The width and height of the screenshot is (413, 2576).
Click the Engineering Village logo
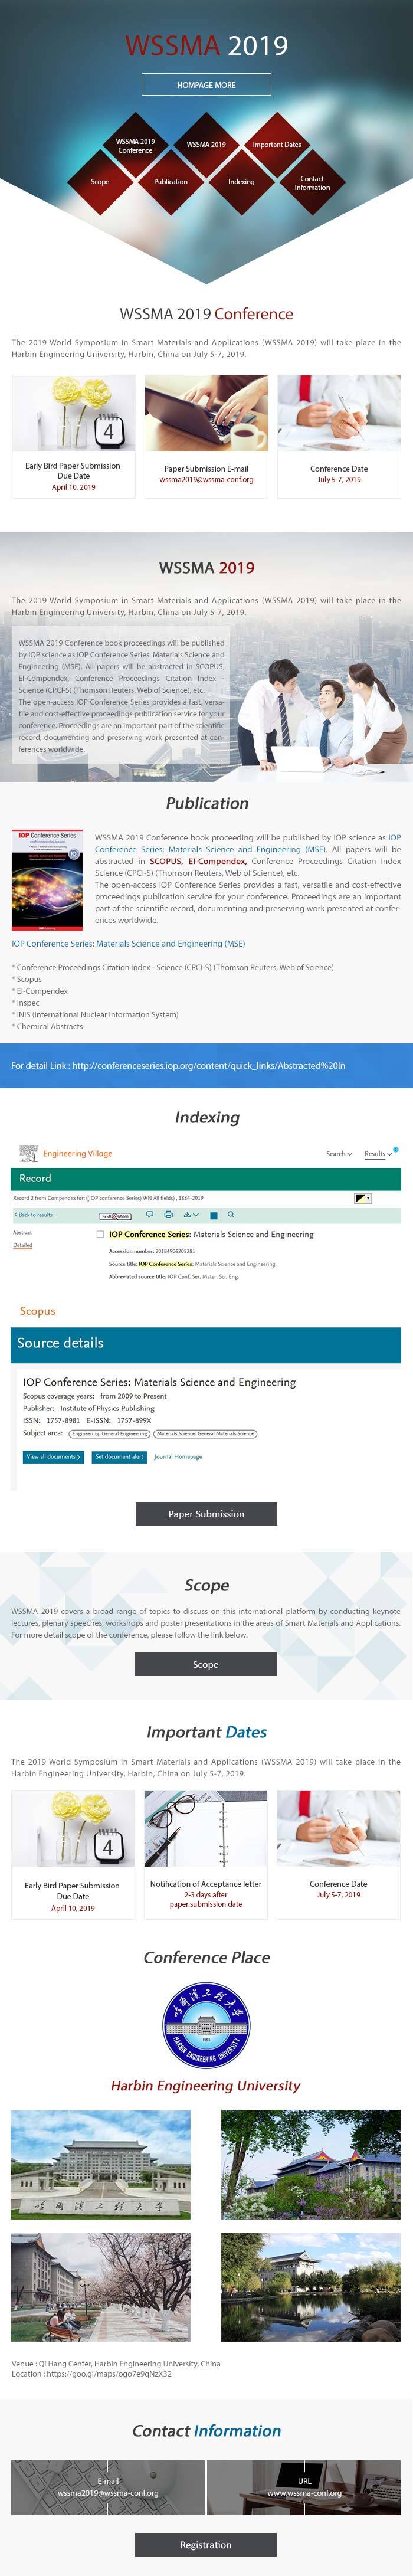[x=66, y=1153]
